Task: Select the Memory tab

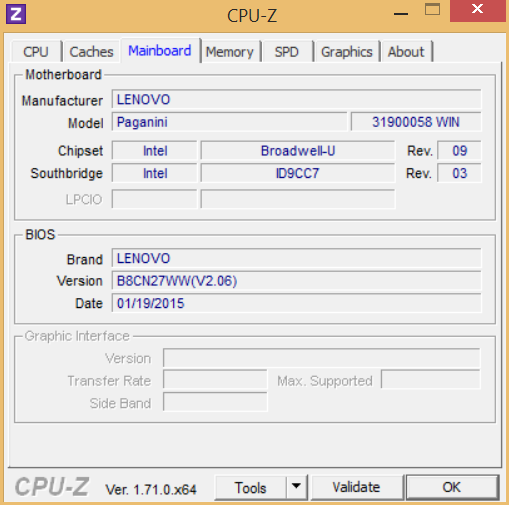Action: [x=230, y=52]
